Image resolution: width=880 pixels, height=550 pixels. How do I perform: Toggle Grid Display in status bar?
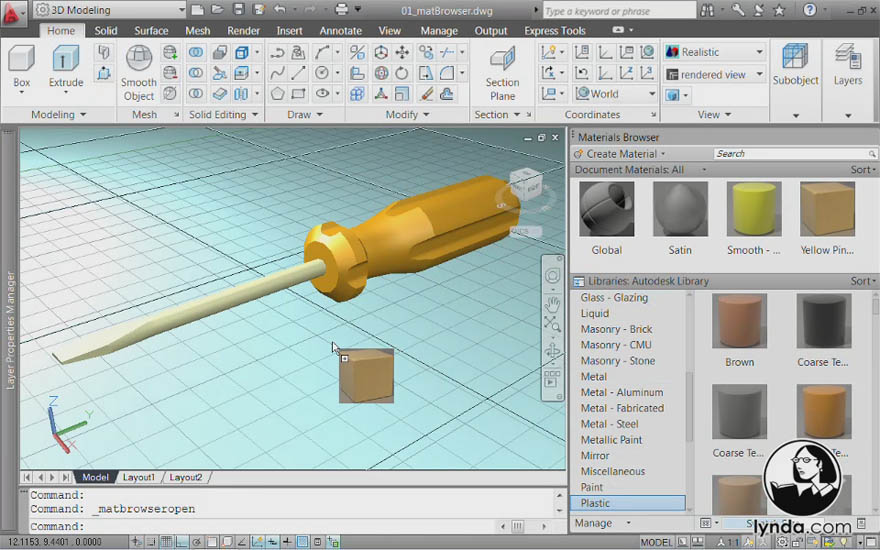(167, 542)
